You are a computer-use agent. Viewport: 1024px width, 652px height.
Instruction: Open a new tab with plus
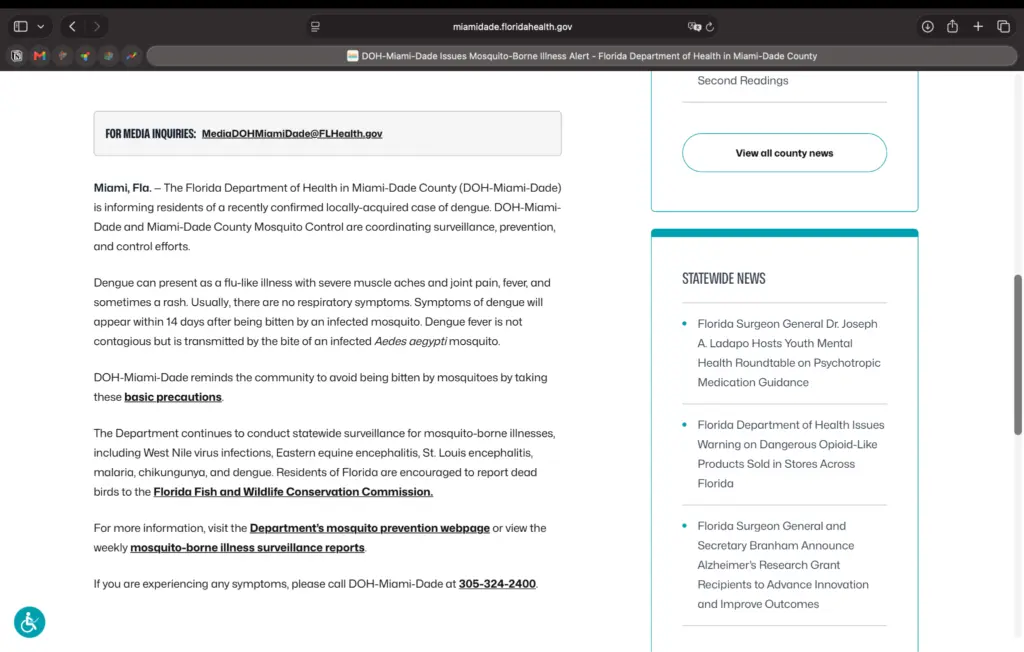click(978, 27)
